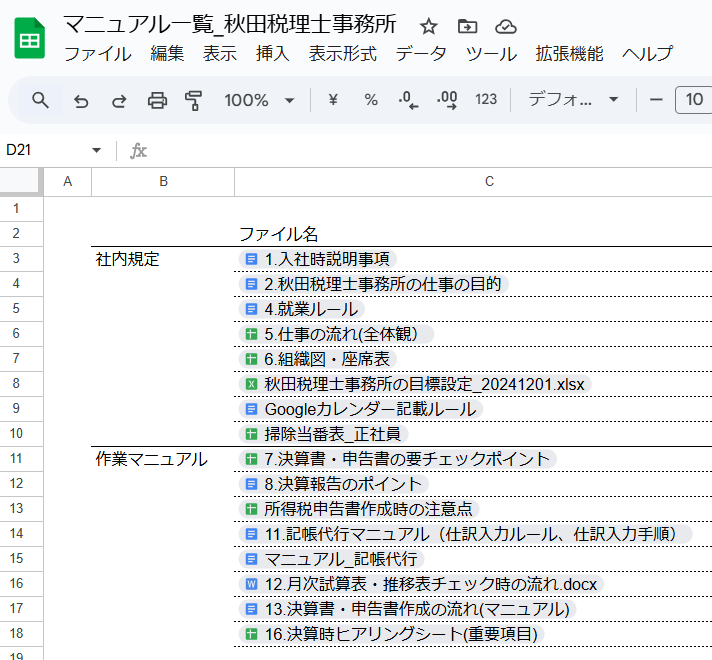The width and height of the screenshot is (712, 660).
Task: Open the 編集 menu
Action: coord(167,54)
